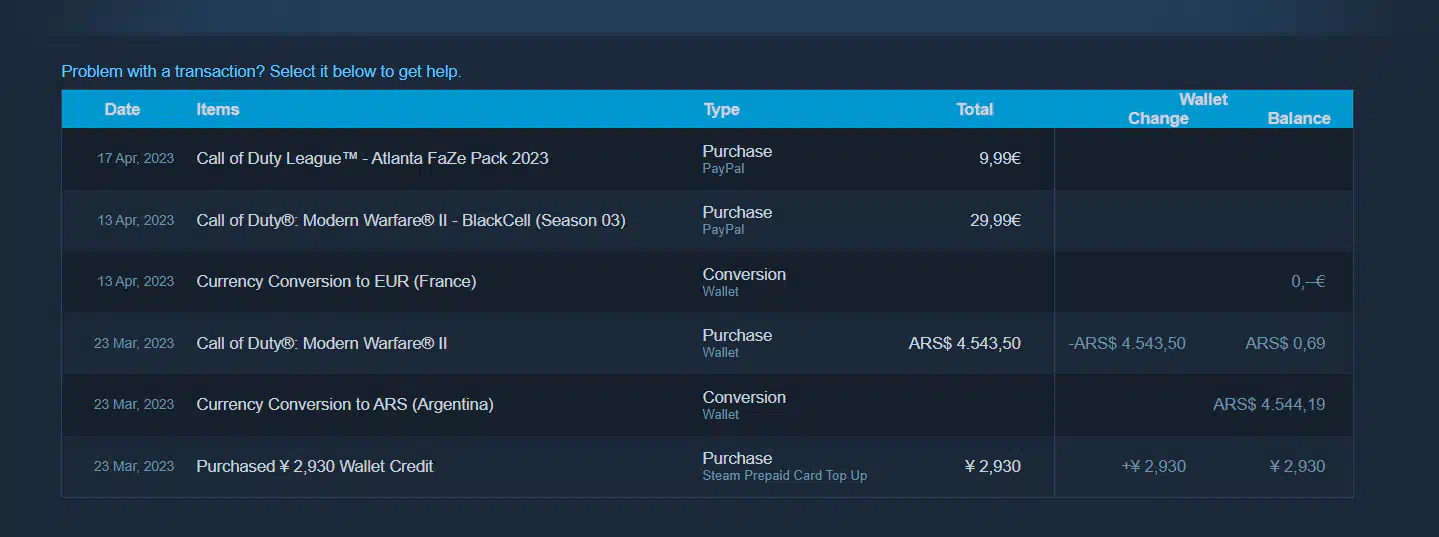Click the Type column header
The width and height of the screenshot is (1439, 537).
pos(721,109)
